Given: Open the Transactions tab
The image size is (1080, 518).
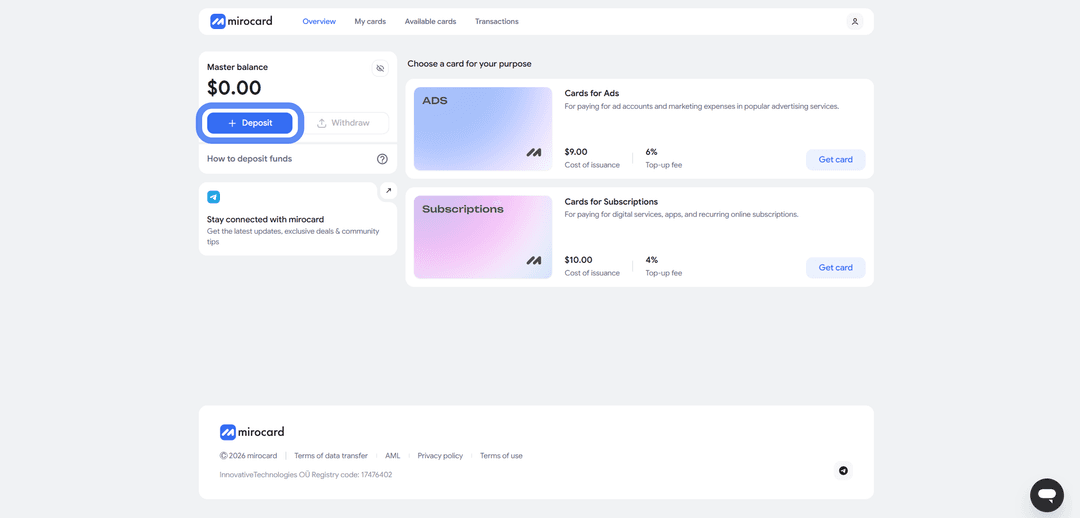Looking at the screenshot, I should pos(497,21).
